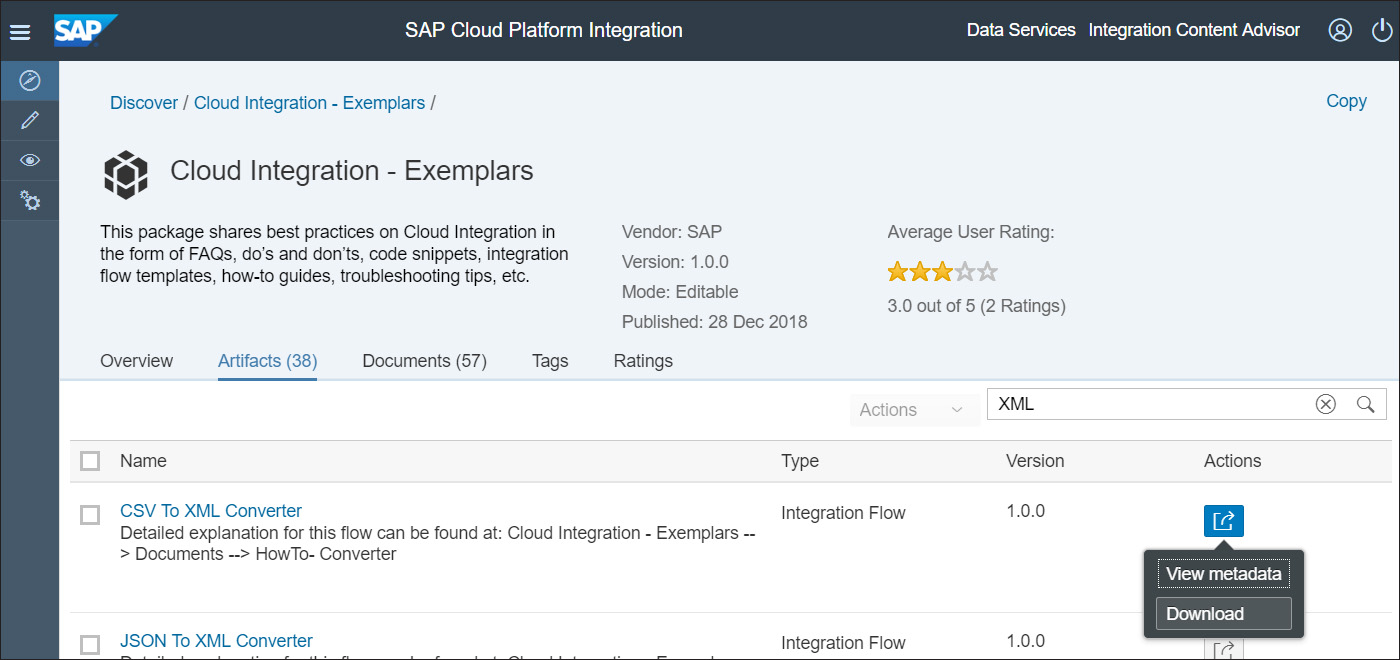Image resolution: width=1400 pixels, height=660 pixels.
Task: Click the actions icon for JSON To XML Converter
Action: (1224, 650)
